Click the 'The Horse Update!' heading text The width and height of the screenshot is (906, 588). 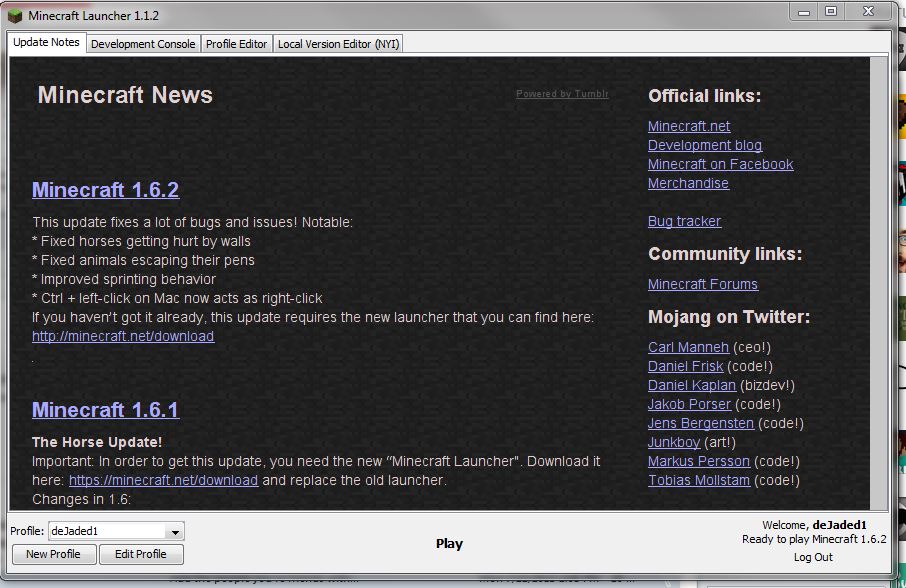(97, 442)
